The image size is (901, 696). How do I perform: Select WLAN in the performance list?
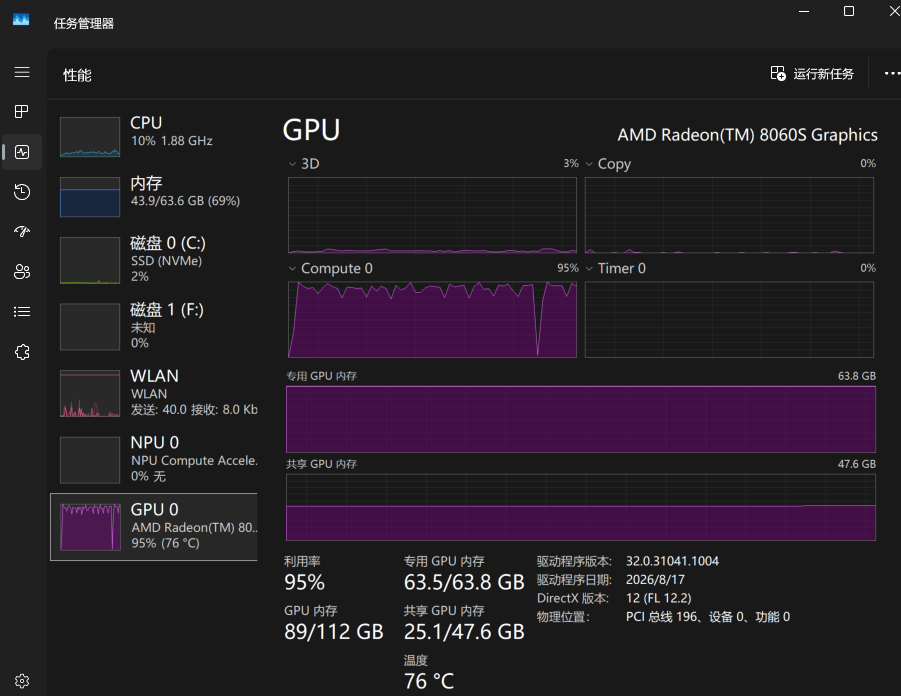(154, 393)
